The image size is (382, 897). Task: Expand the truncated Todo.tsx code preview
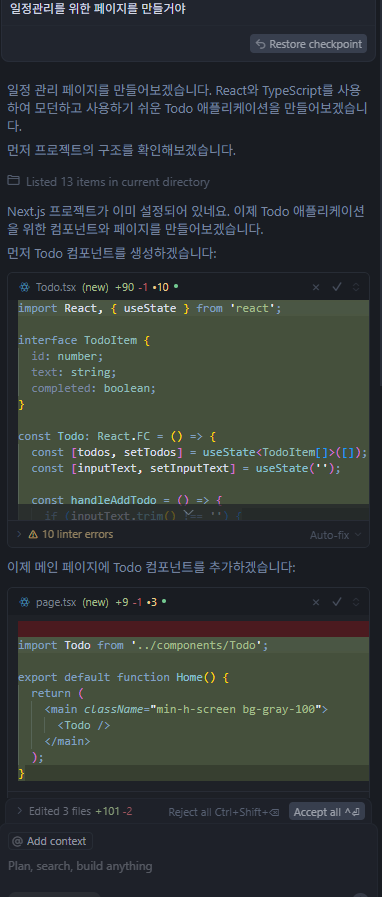pos(189,513)
